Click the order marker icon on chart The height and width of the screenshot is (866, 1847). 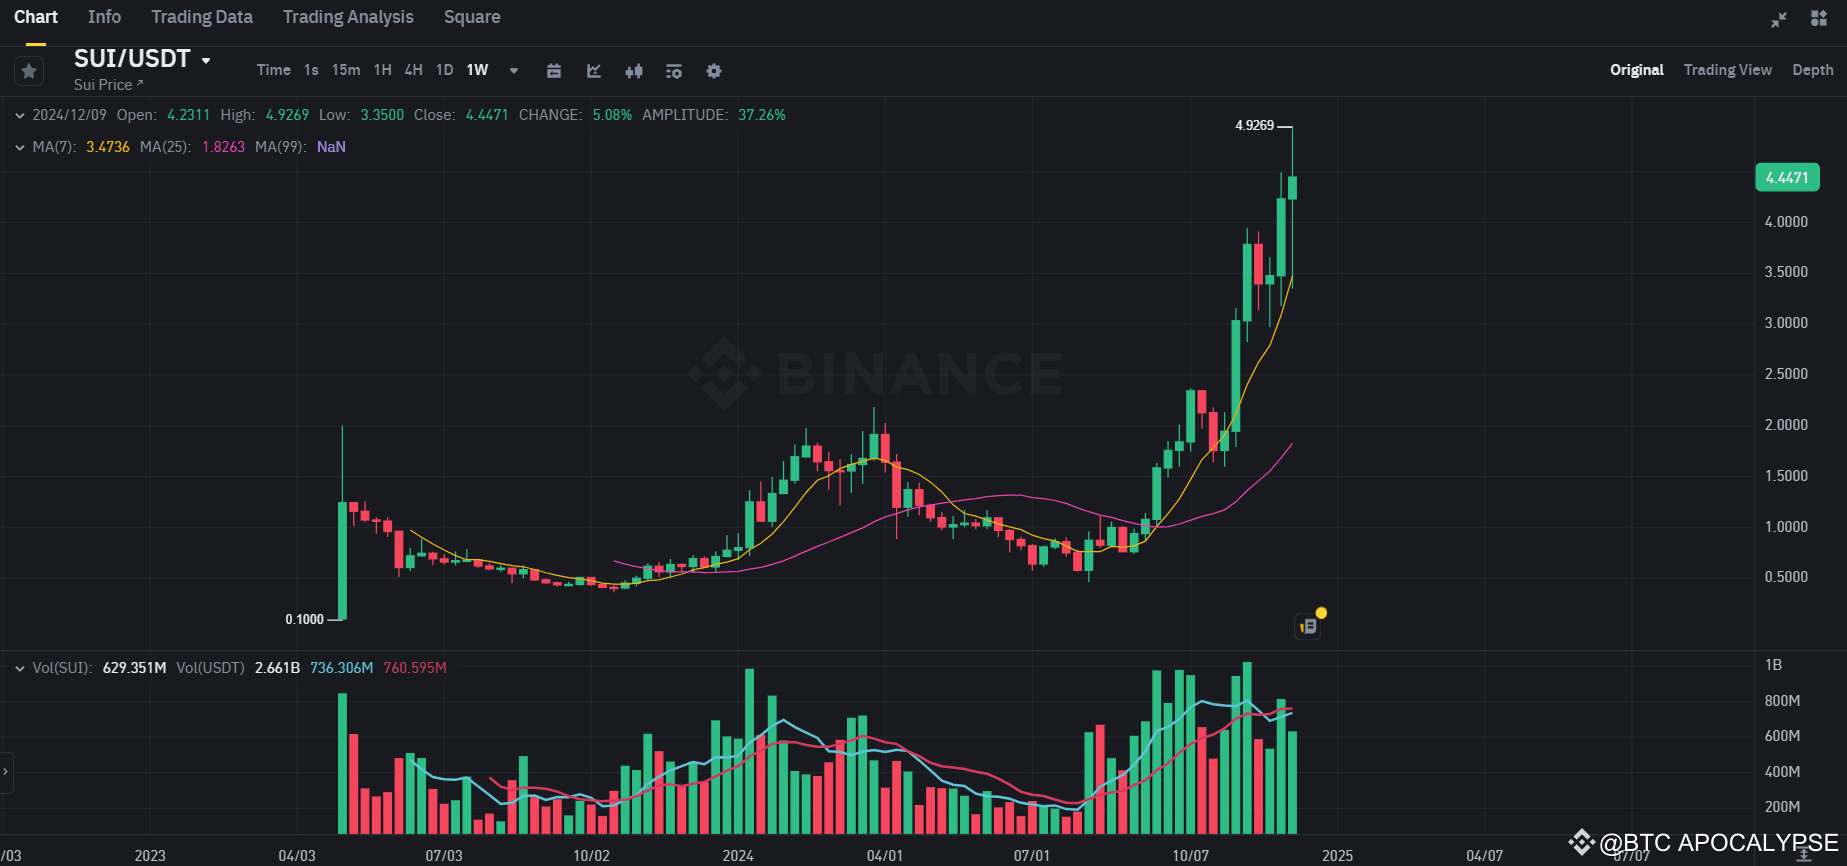click(1308, 626)
